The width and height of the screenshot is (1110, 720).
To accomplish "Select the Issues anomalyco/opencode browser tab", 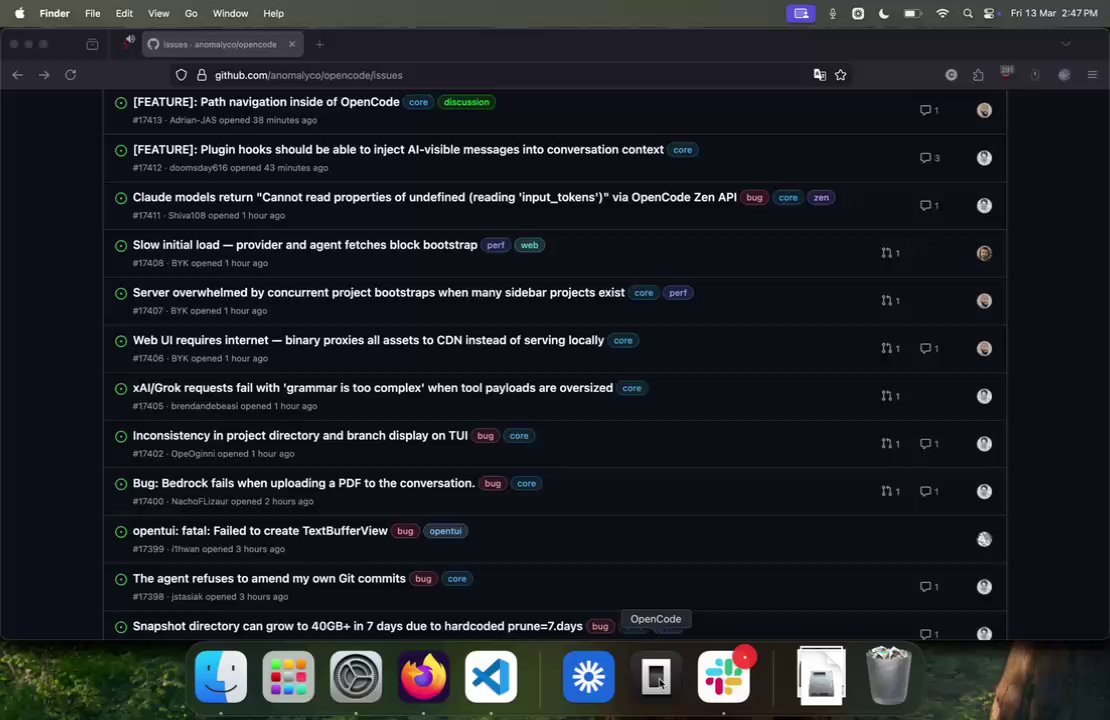I will point(222,44).
